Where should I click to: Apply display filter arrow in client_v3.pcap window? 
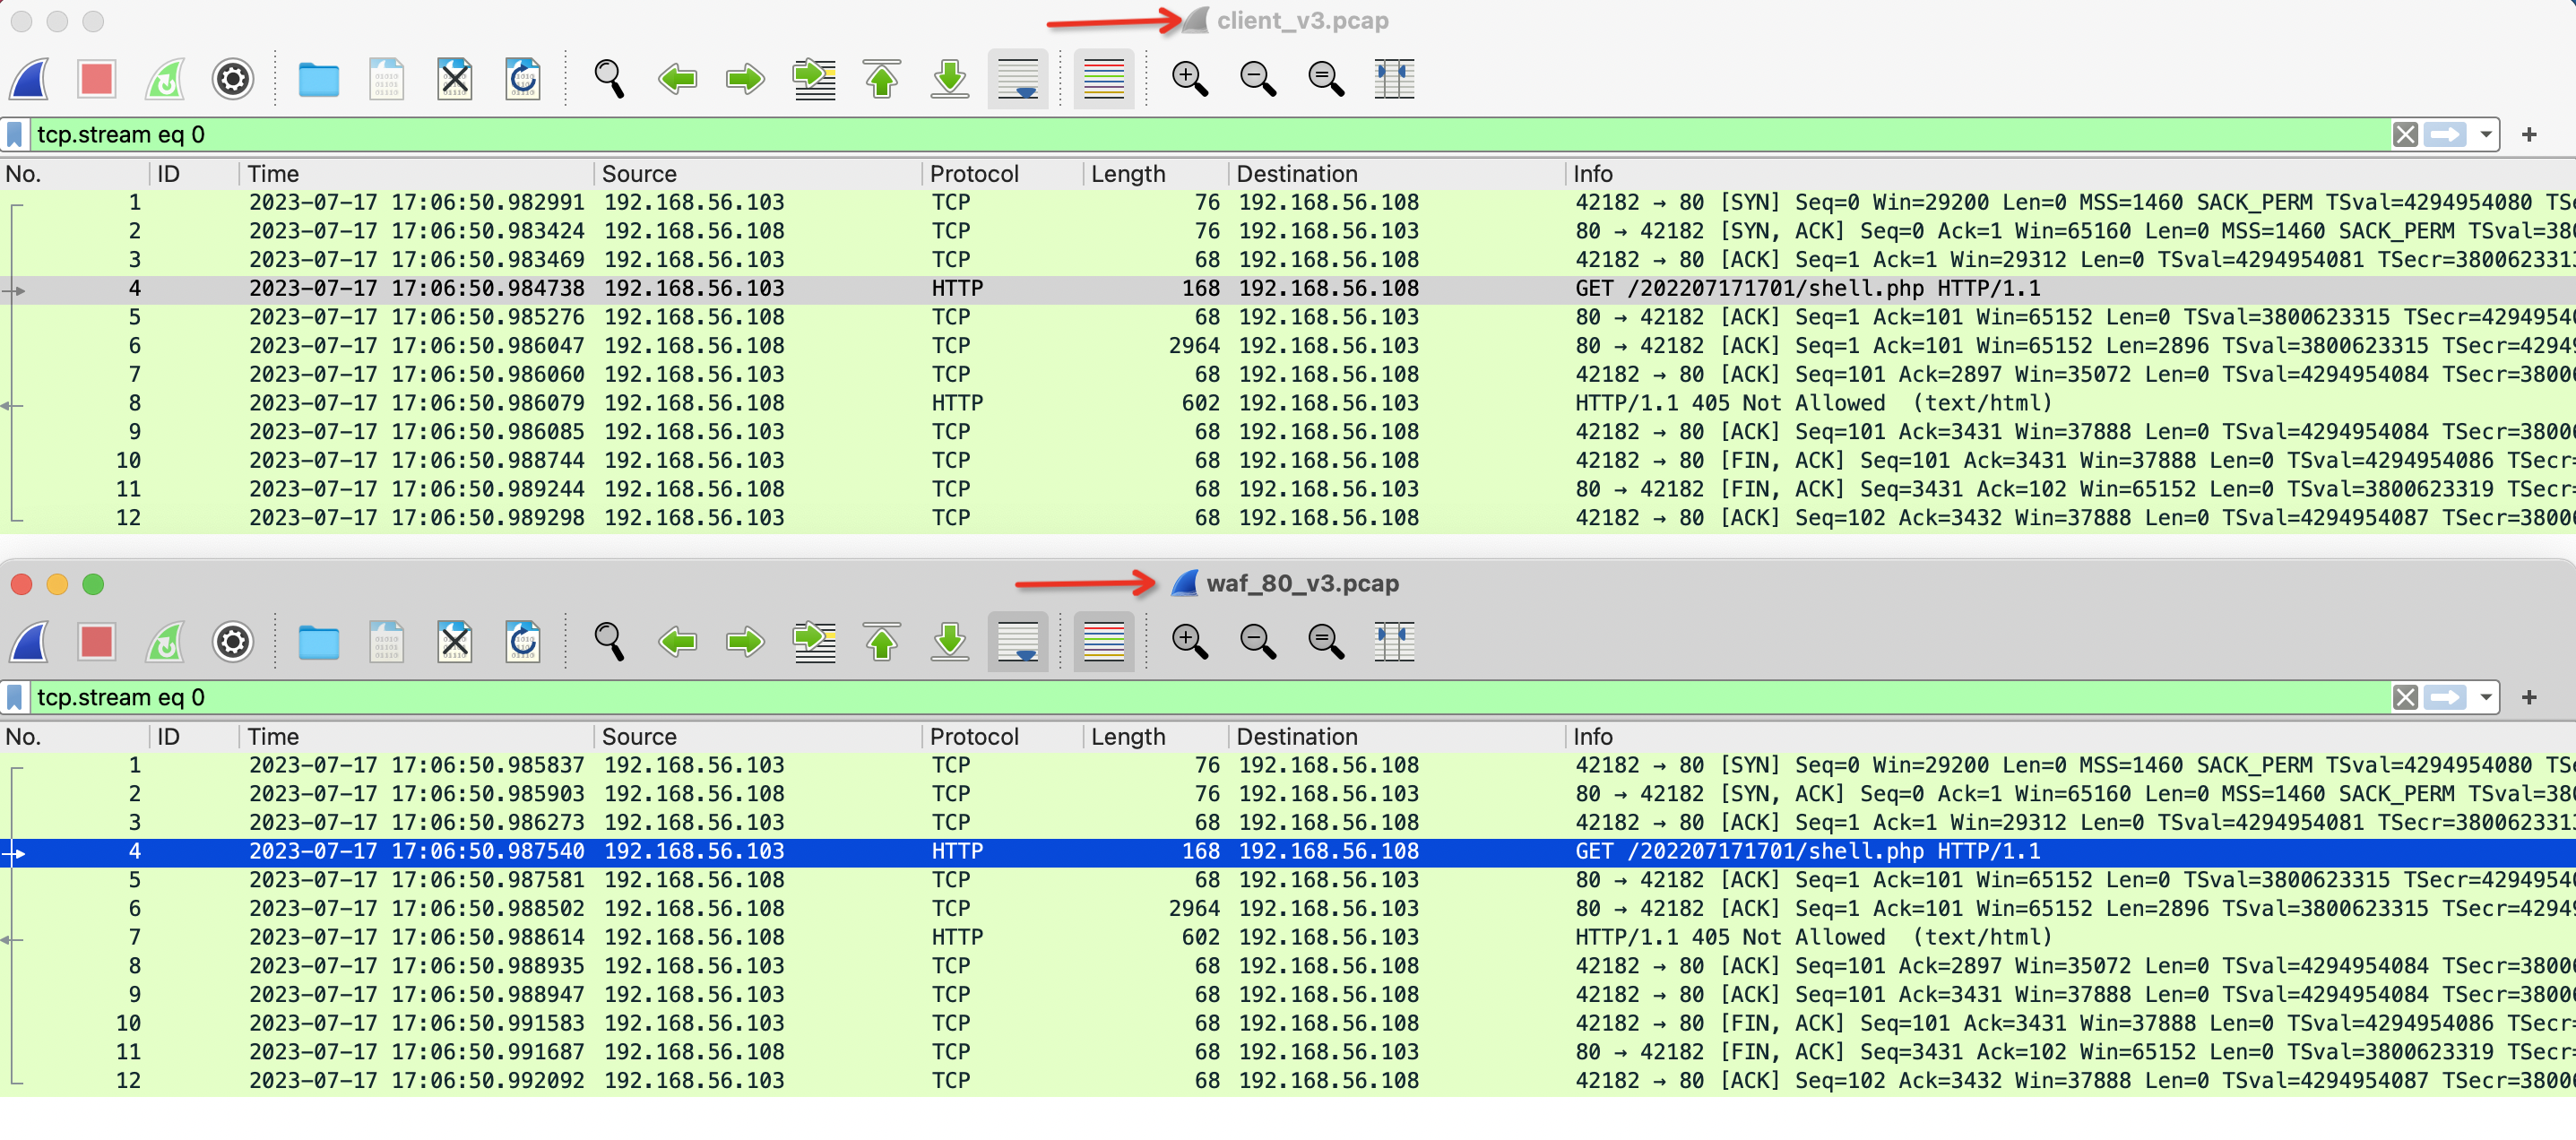coord(2445,135)
